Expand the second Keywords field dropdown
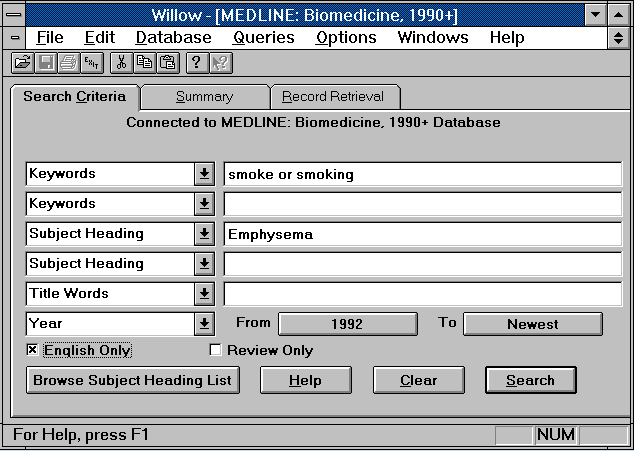The width and height of the screenshot is (634, 451). [x=204, y=204]
